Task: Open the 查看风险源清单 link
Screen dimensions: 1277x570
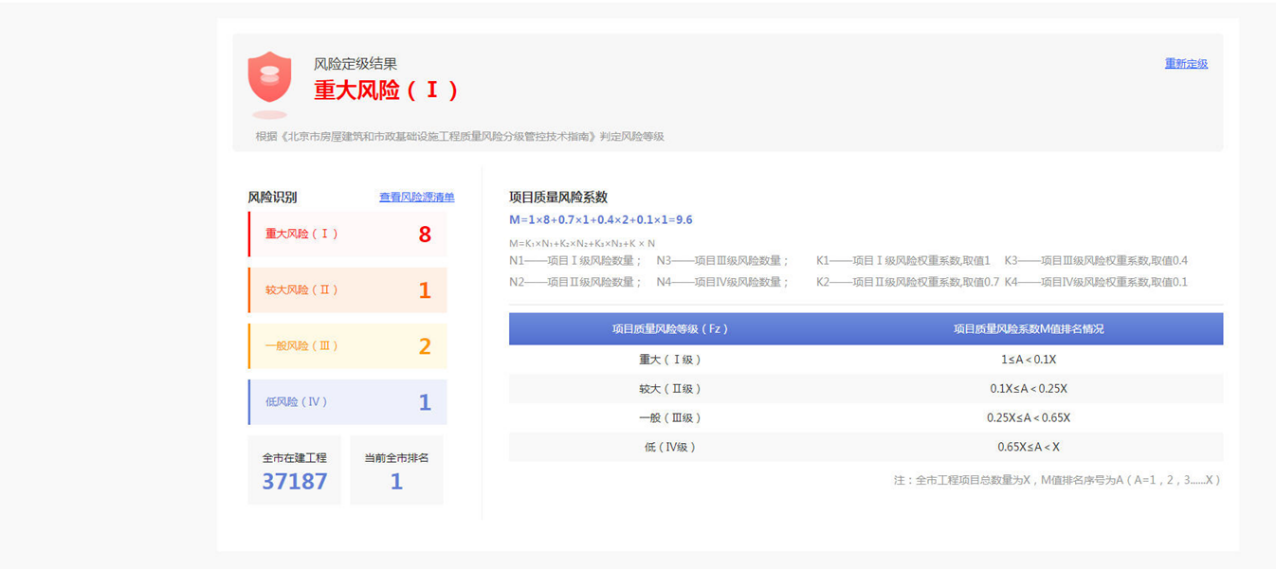Action: pyautogui.click(x=416, y=198)
